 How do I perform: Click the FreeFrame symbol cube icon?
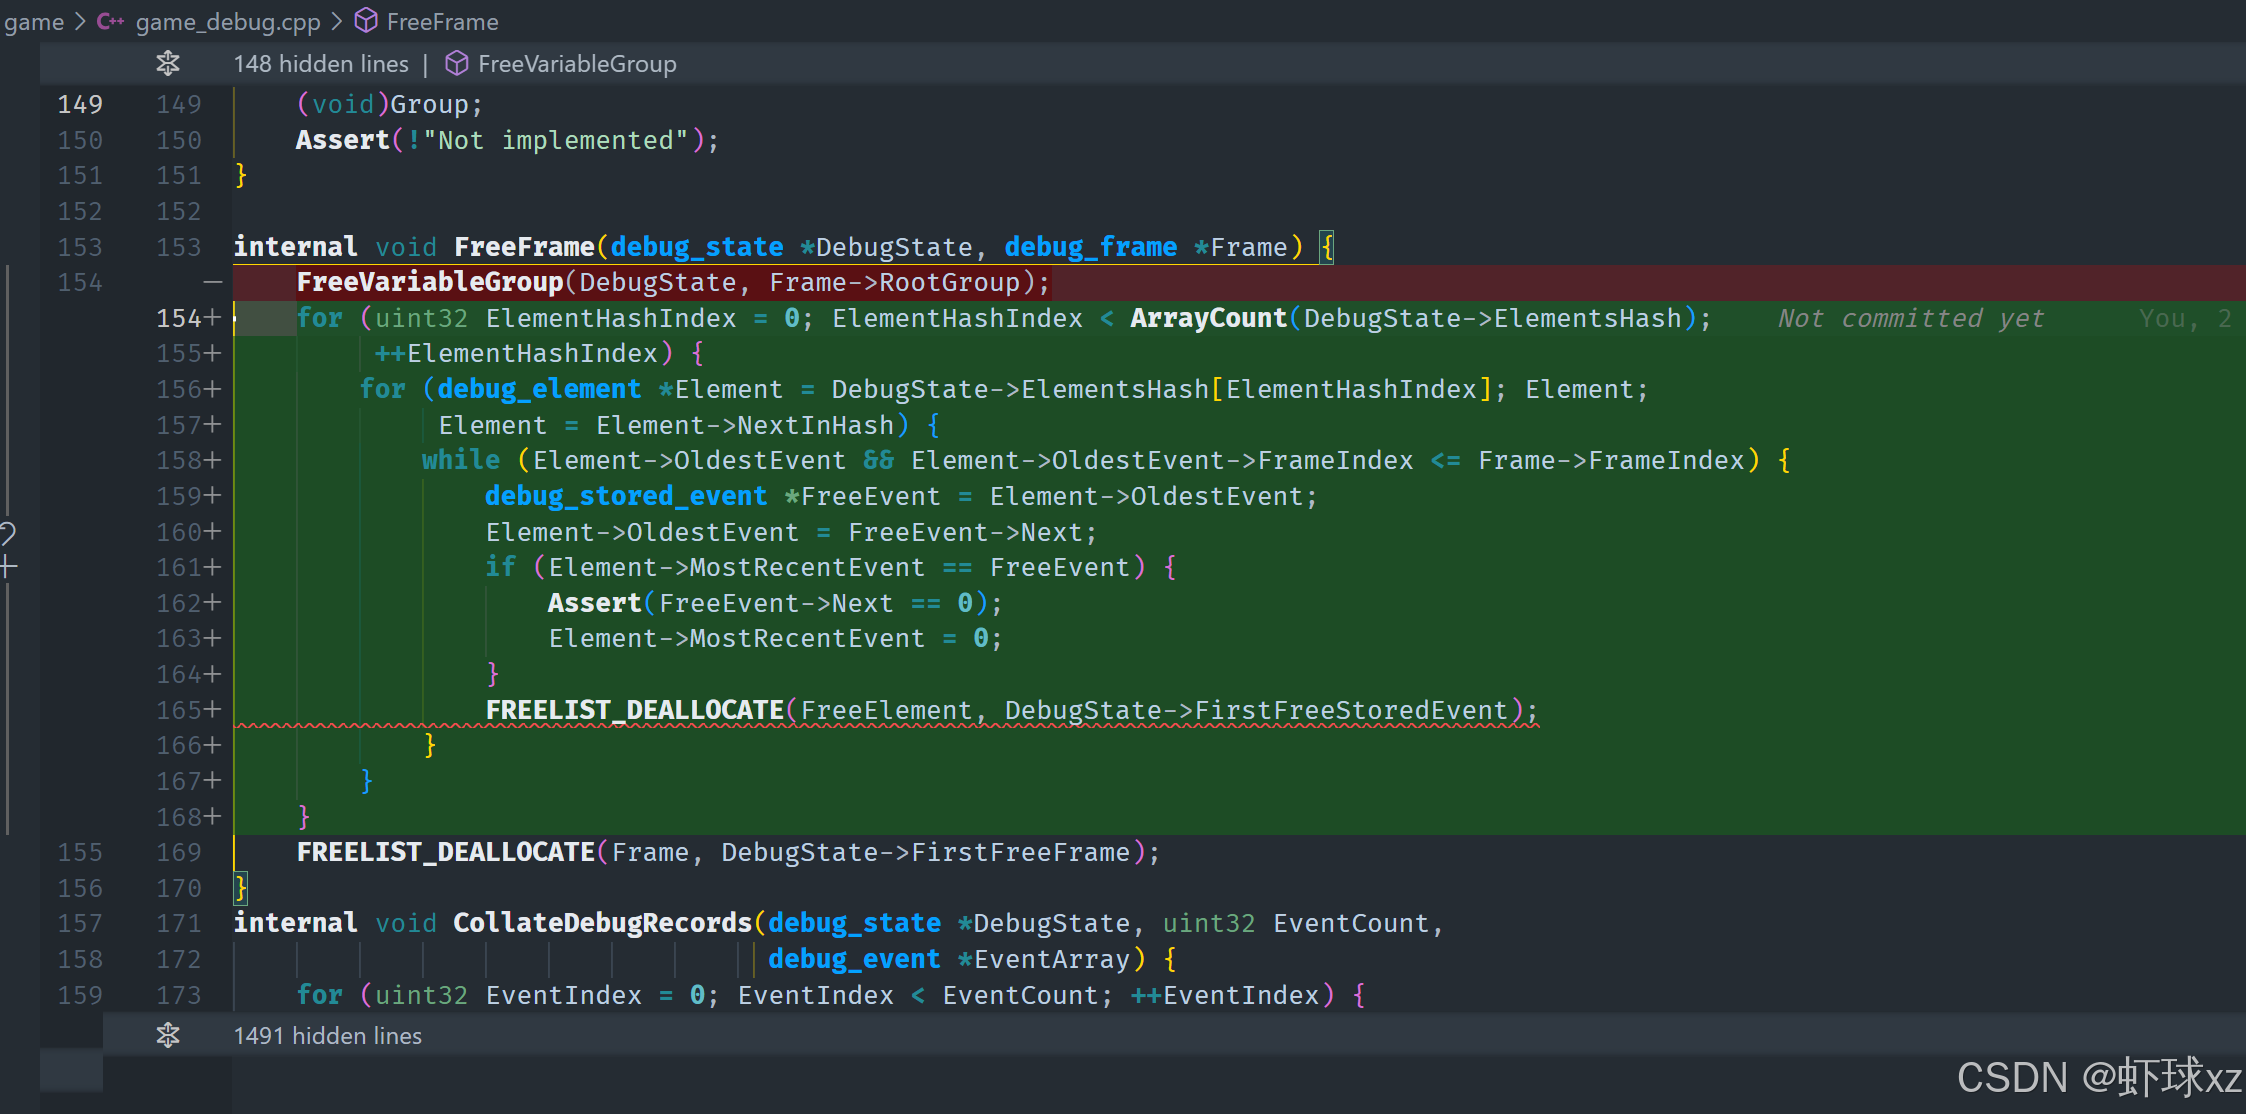[367, 20]
